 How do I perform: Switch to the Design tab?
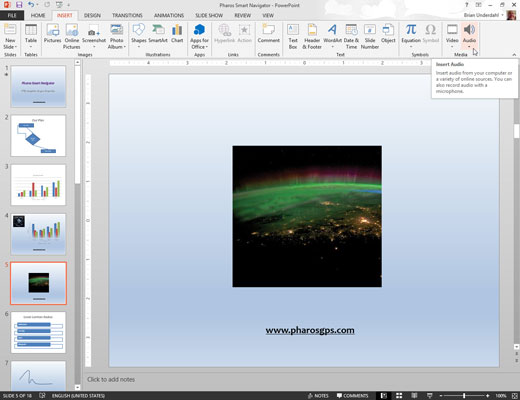point(92,15)
